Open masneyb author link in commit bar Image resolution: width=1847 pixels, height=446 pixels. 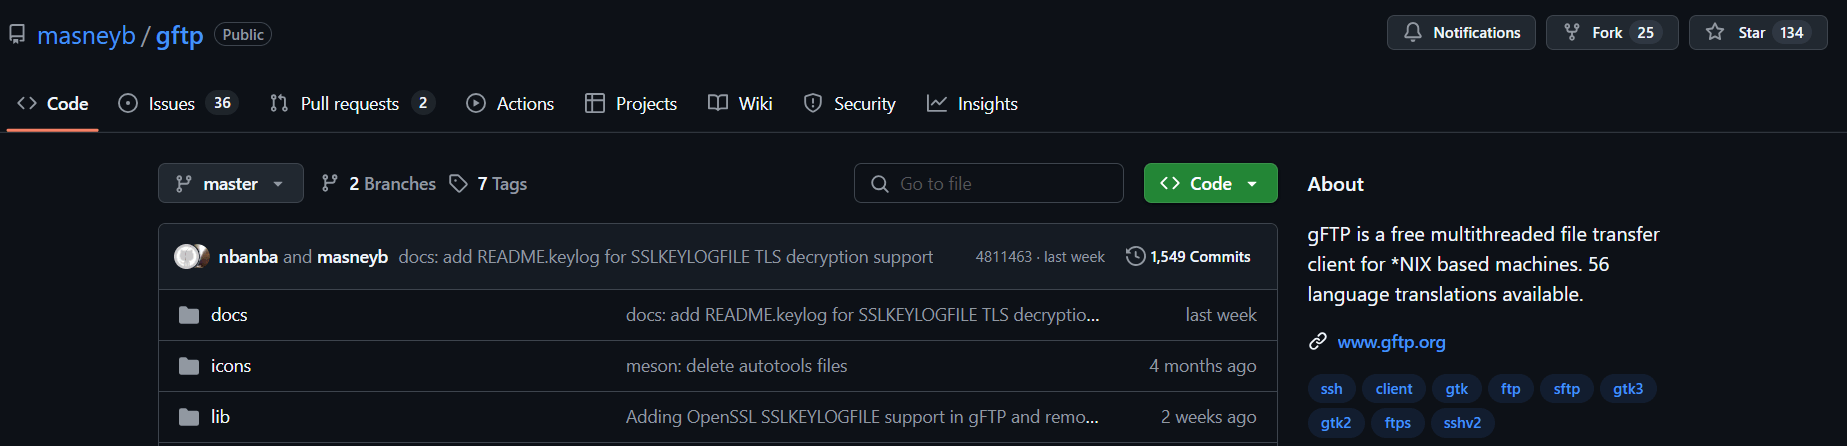click(352, 257)
